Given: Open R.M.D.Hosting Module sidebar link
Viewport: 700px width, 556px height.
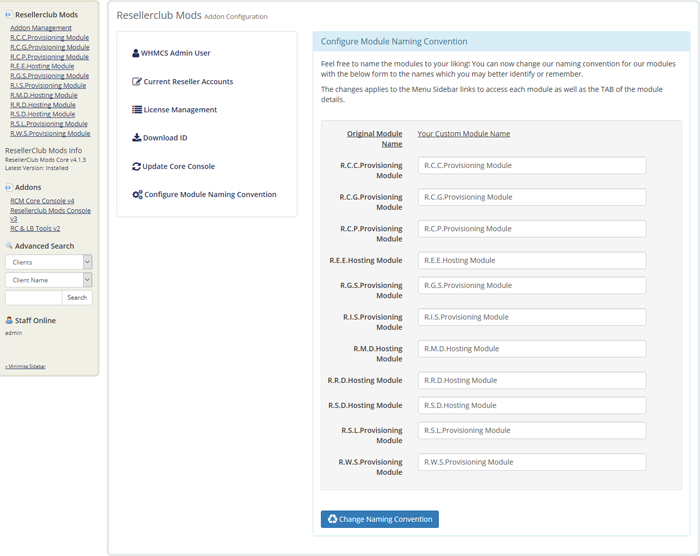Looking at the screenshot, I should tap(44, 95).
